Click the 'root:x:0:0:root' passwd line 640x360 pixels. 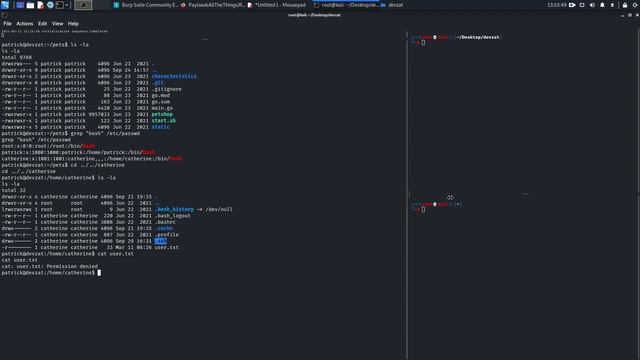48,146
